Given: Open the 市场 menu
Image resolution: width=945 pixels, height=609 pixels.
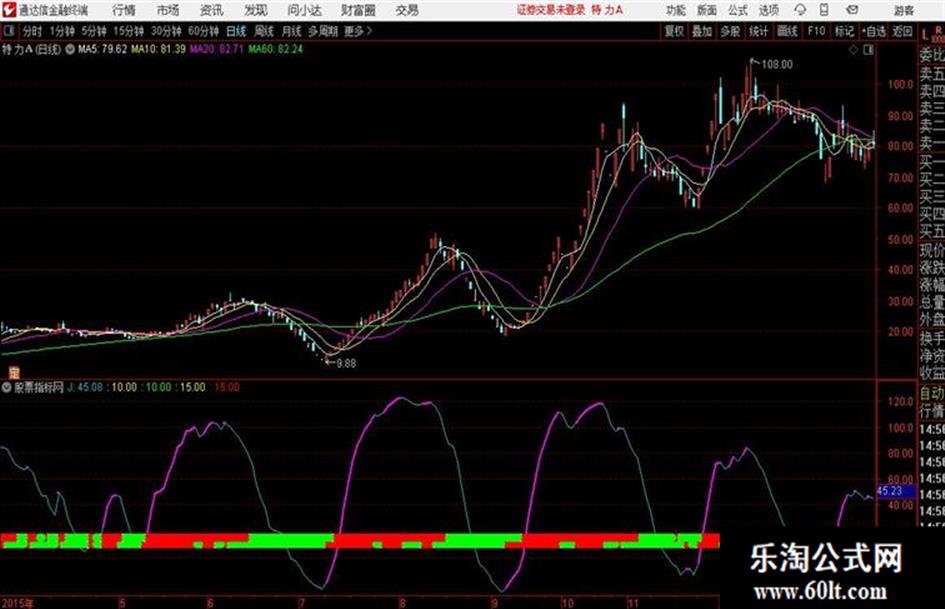Looking at the screenshot, I should point(168,10).
